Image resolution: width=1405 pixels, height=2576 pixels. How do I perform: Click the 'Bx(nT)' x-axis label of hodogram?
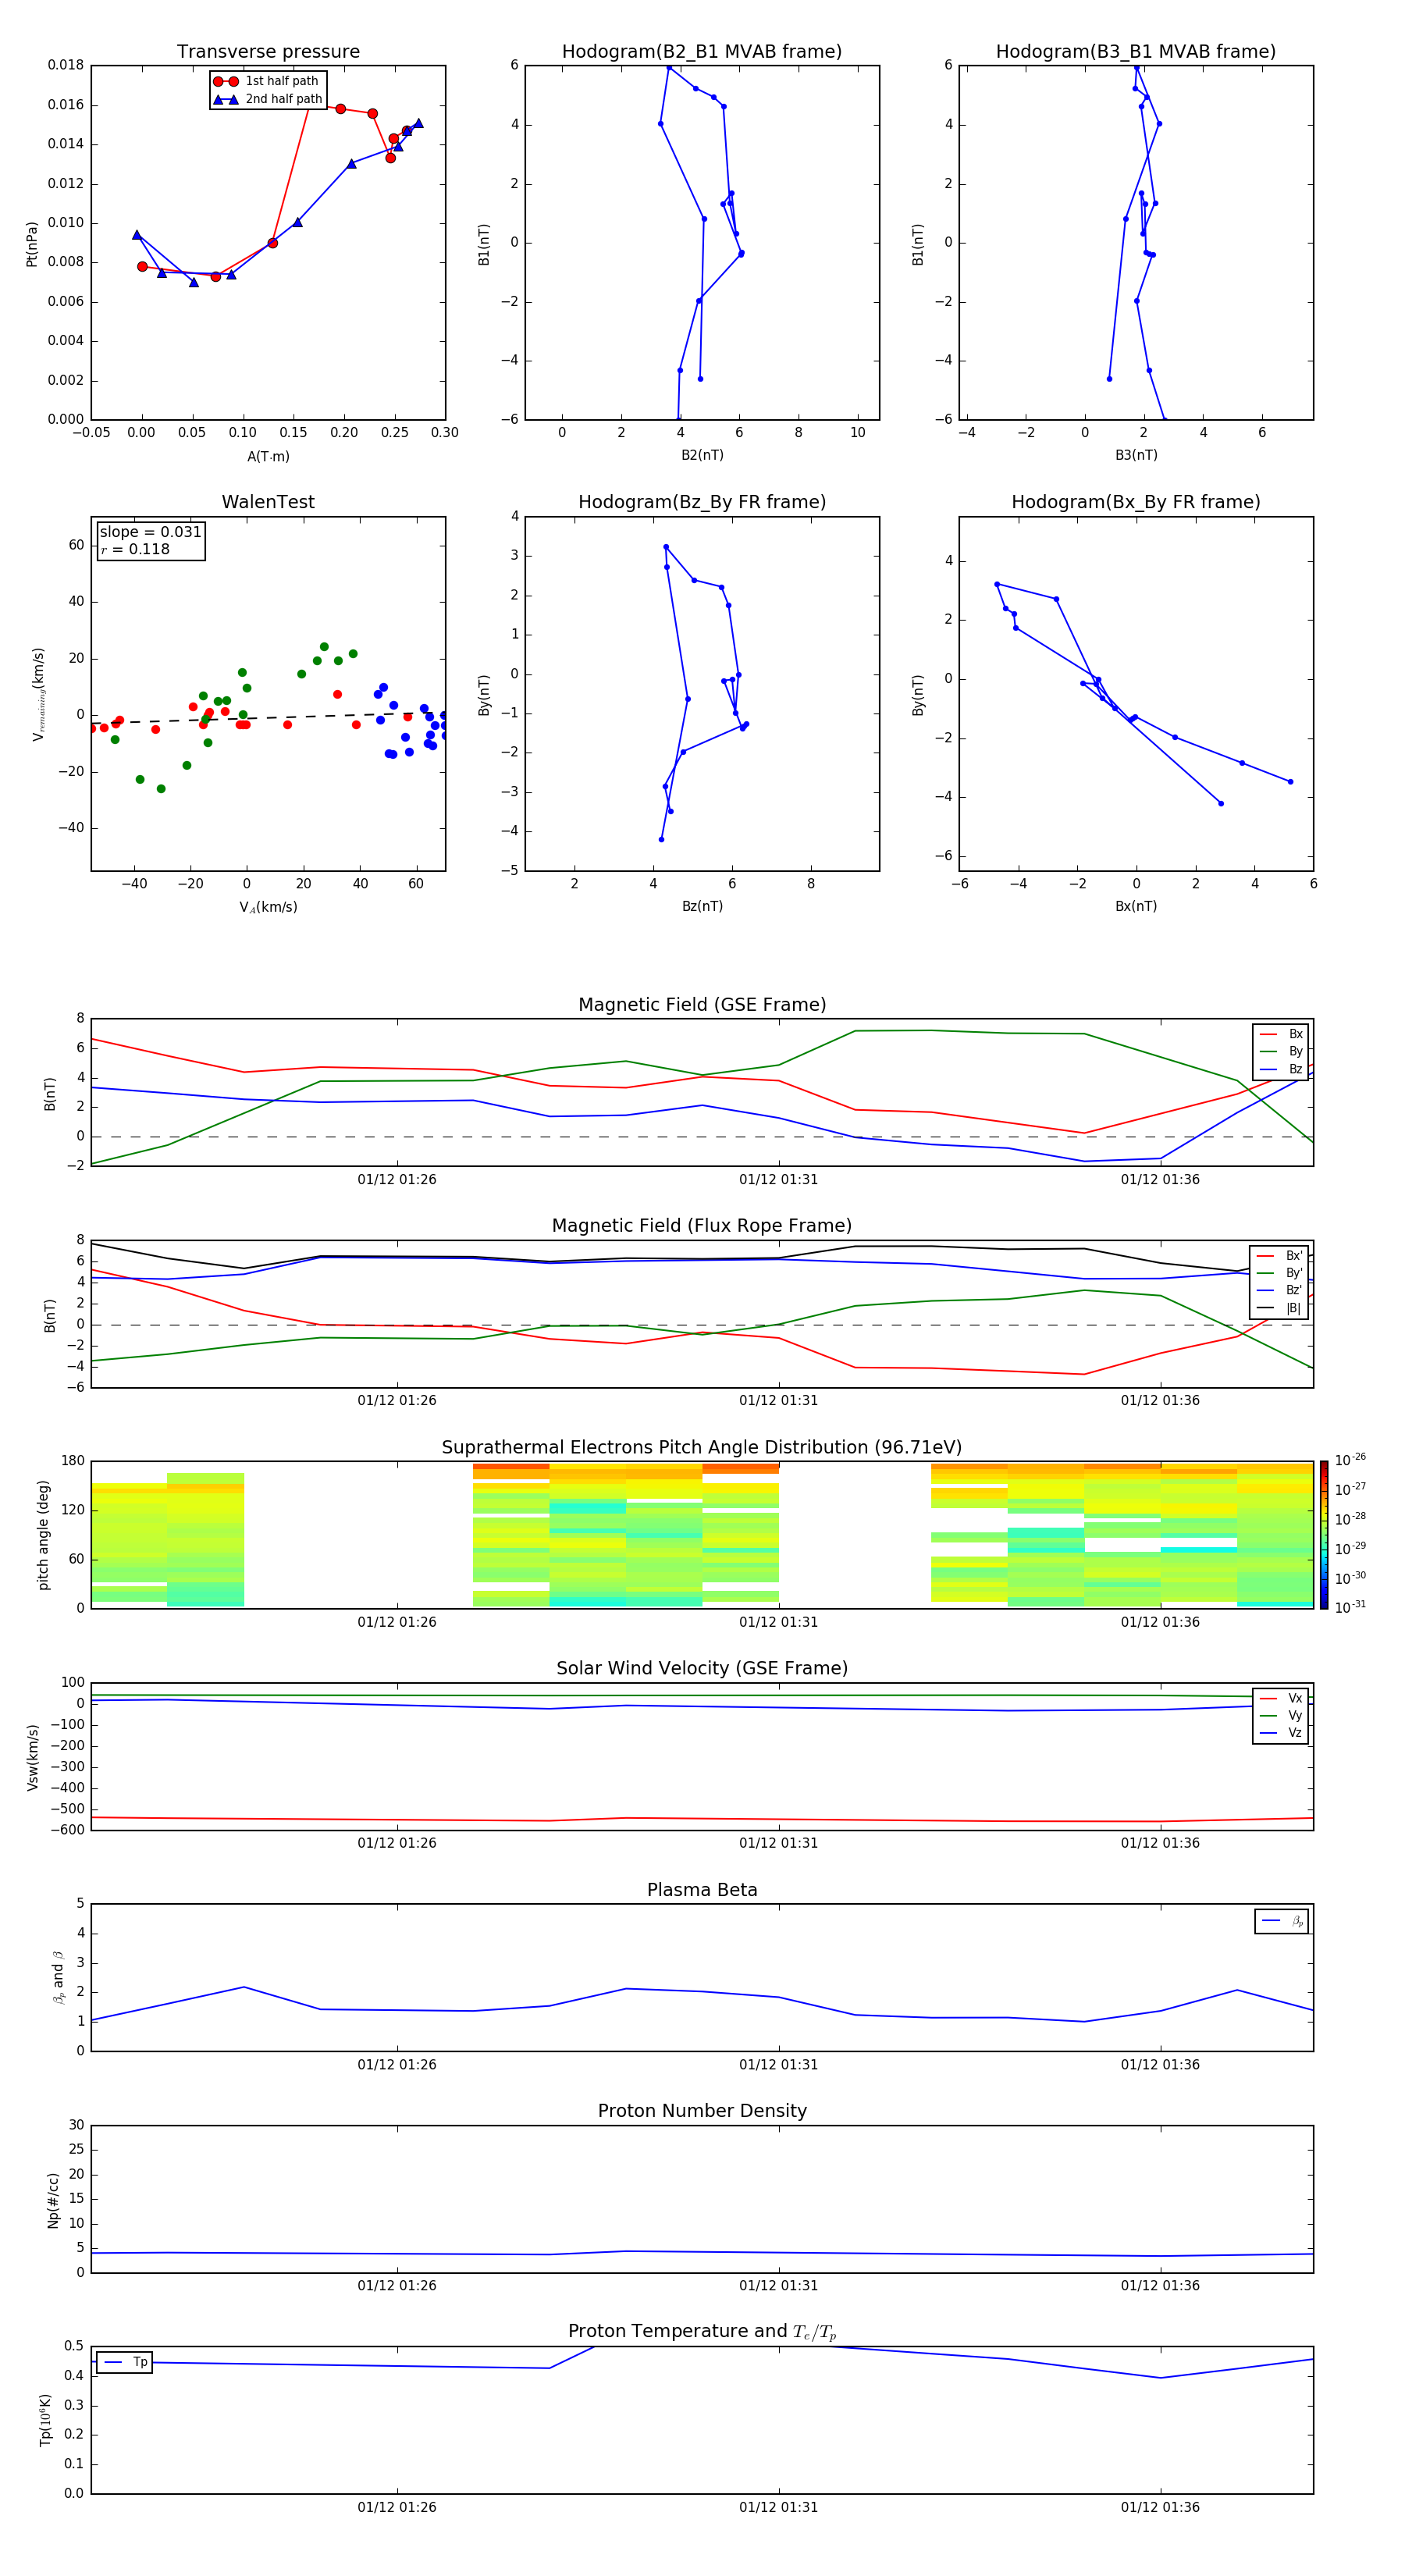tap(1136, 906)
